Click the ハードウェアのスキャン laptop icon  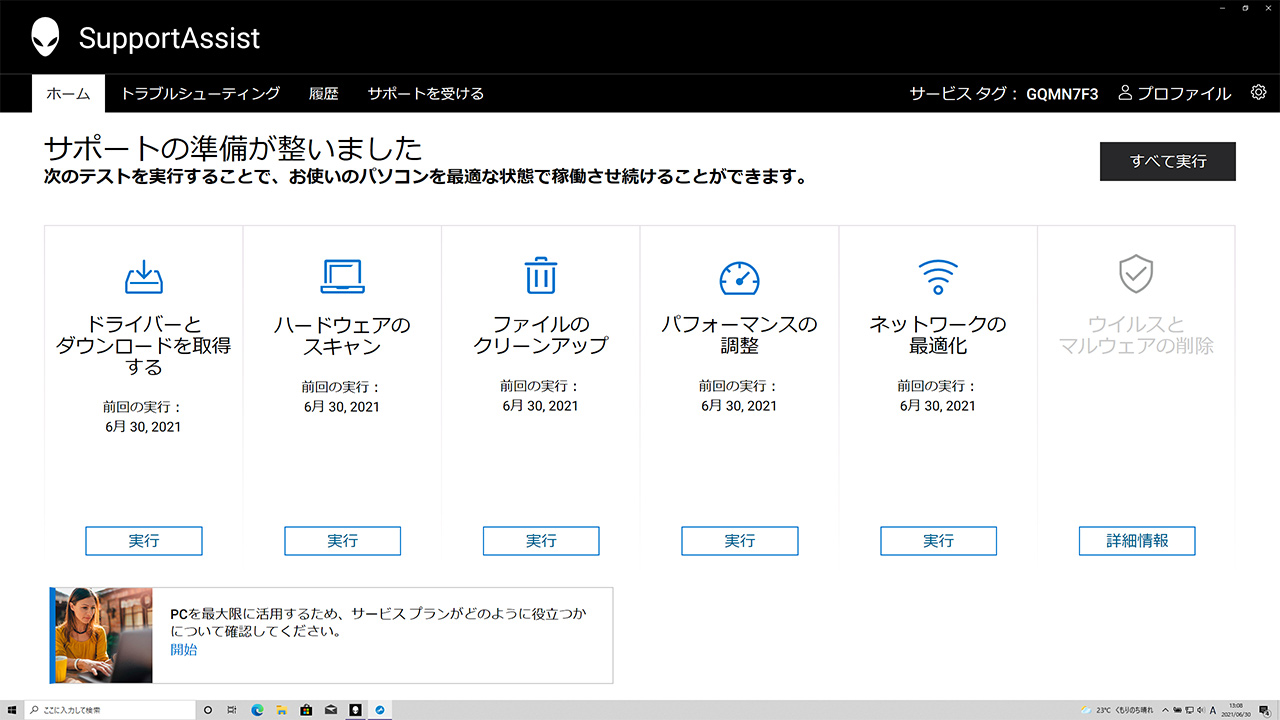(342, 276)
